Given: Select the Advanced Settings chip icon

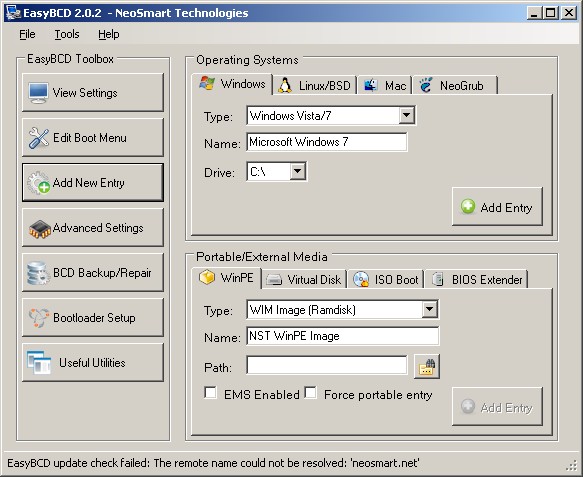Looking at the screenshot, I should pyautogui.click(x=40, y=229).
